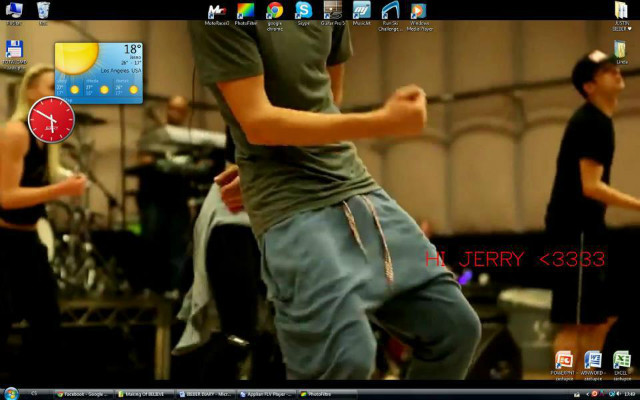The width and height of the screenshot is (640, 400).
Task: Open the floppy disk shortcut icon
Action: (14, 53)
